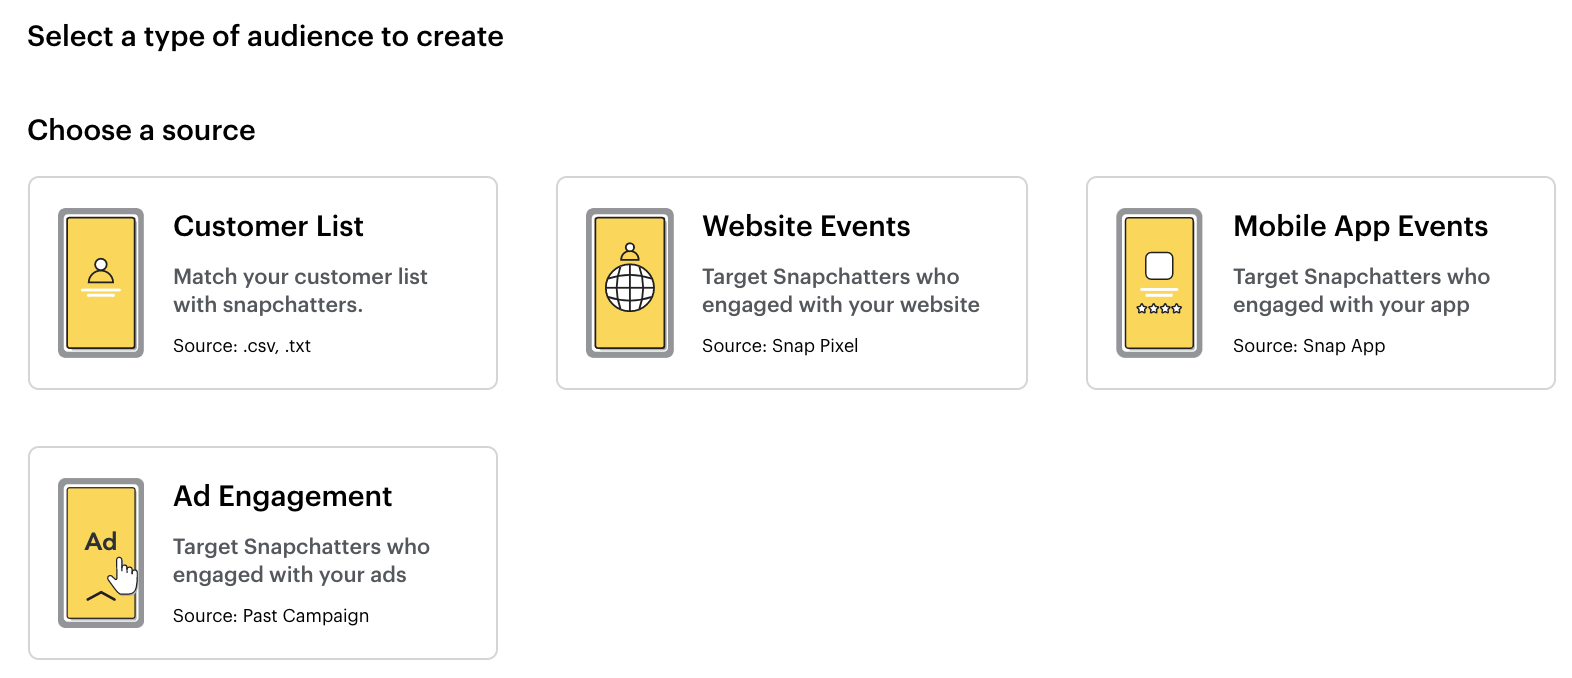
Task: Click "engaged with your ads" description text
Action: (290, 575)
